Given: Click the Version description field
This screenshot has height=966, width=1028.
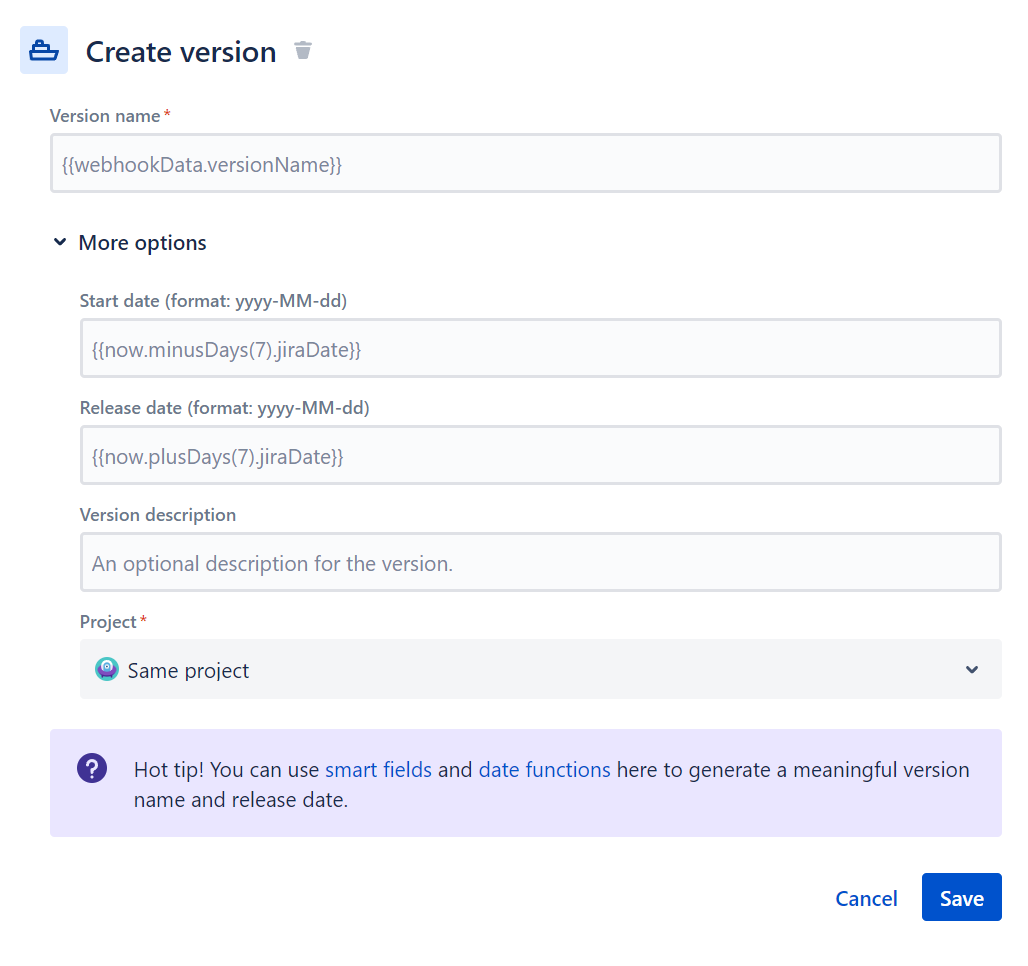Looking at the screenshot, I should pyautogui.click(x=540, y=562).
